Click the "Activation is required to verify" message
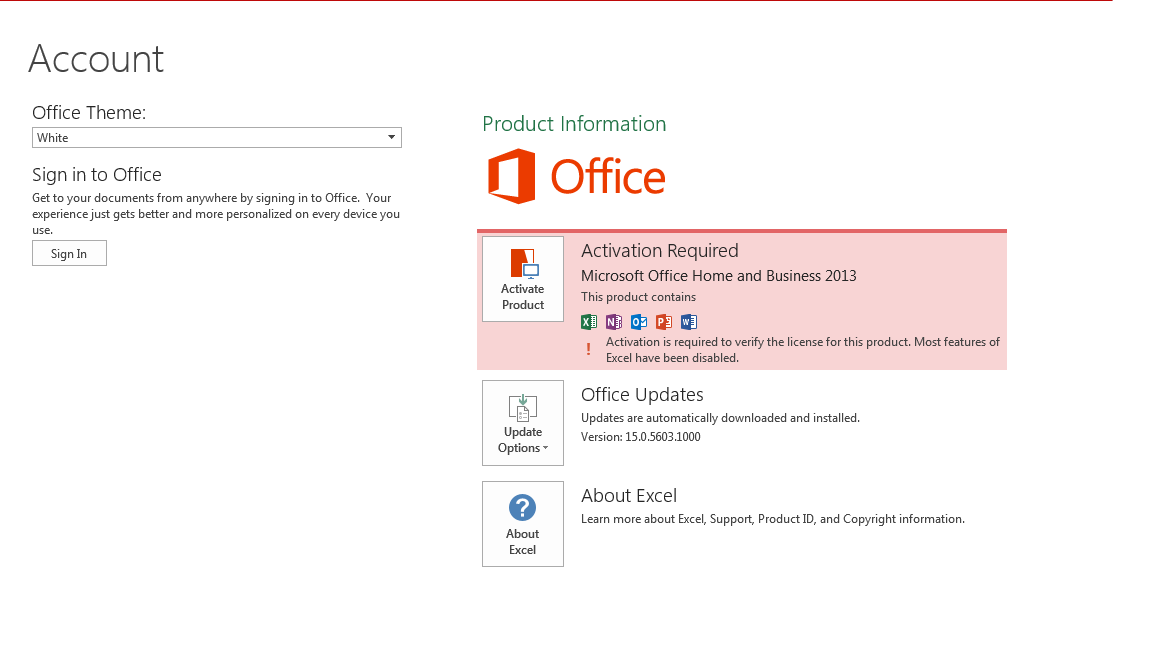The height and width of the screenshot is (667, 1157). click(x=803, y=350)
